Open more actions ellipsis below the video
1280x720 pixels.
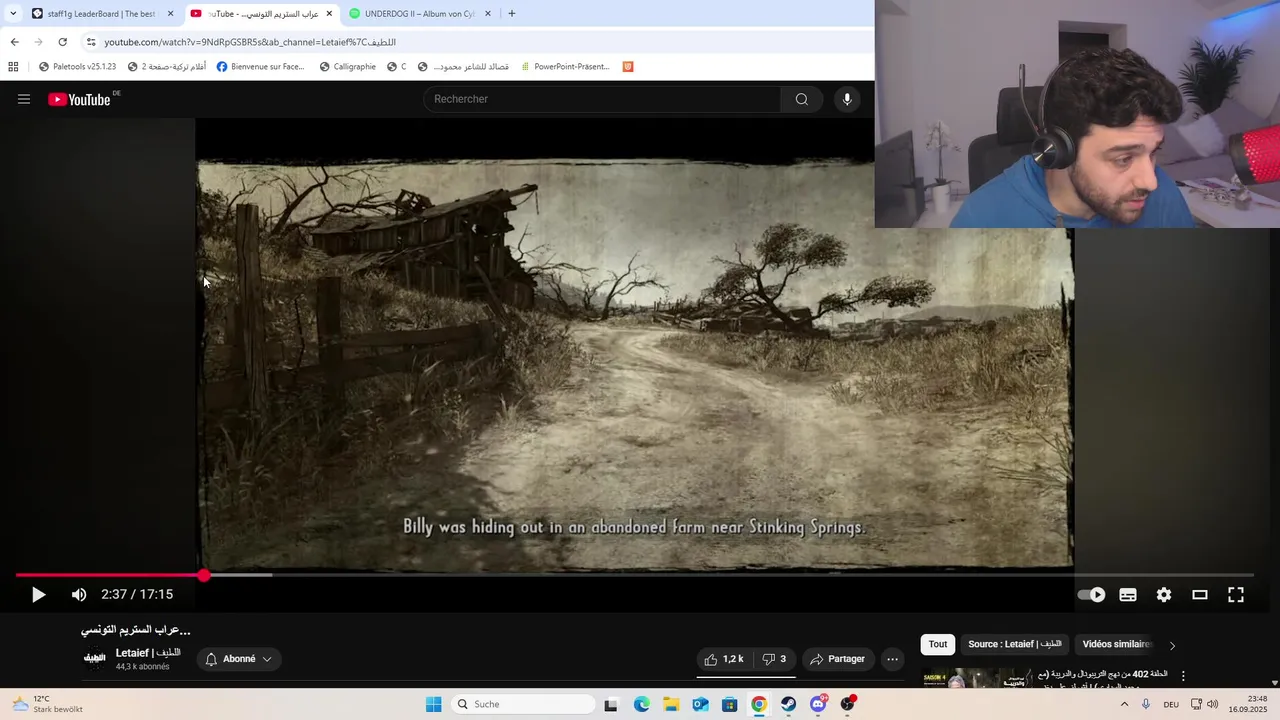(892, 659)
